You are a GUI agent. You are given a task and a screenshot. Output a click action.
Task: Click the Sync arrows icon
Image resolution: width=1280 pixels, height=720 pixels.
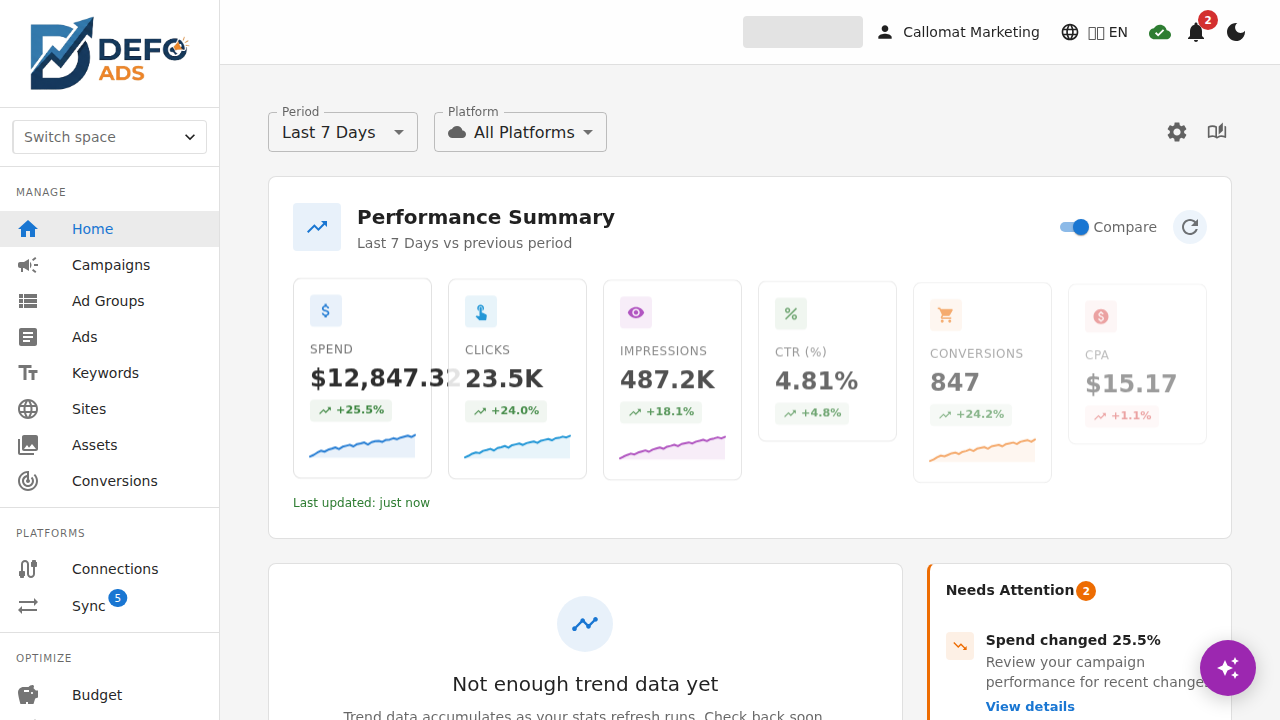coord(28,606)
